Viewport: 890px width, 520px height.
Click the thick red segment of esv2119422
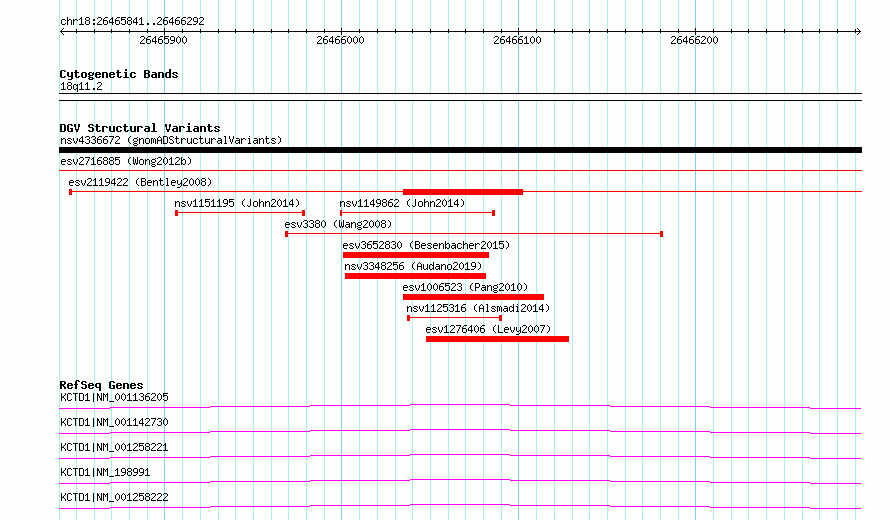(x=463, y=192)
